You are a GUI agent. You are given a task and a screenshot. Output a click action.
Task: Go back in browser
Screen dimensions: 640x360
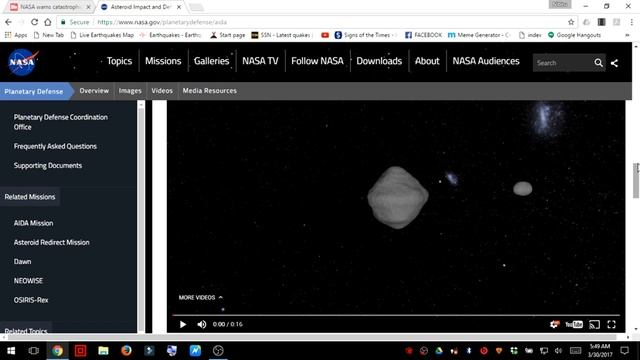click(x=9, y=22)
